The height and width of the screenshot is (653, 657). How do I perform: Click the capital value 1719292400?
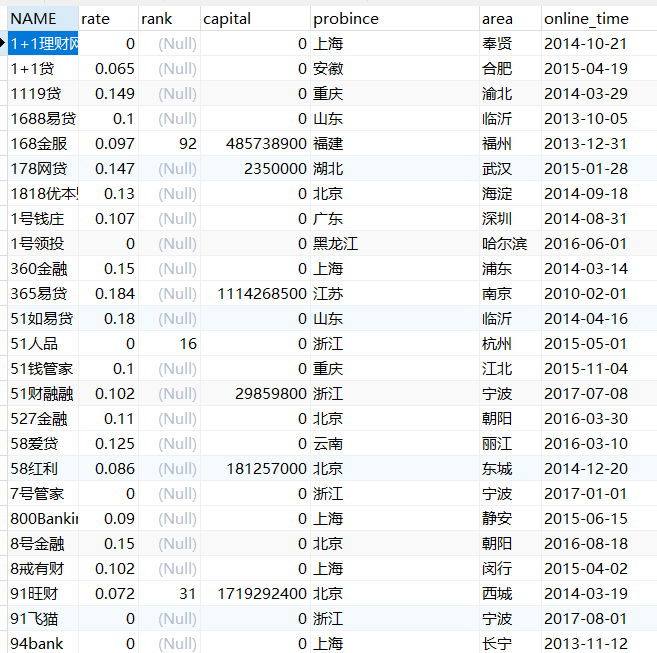tap(262, 594)
